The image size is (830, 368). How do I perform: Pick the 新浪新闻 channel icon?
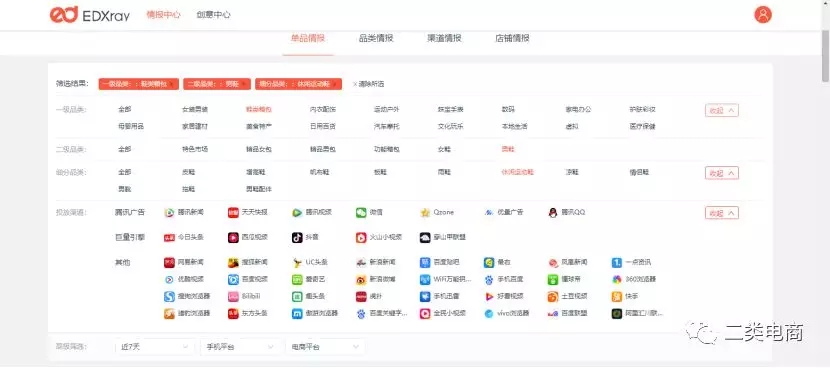point(361,263)
